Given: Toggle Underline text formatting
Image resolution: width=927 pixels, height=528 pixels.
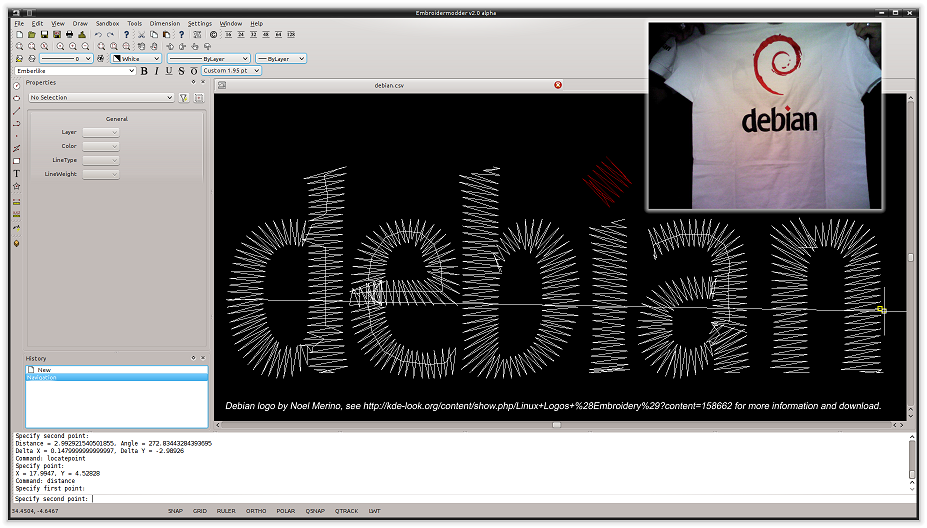Looking at the screenshot, I should [x=169, y=71].
